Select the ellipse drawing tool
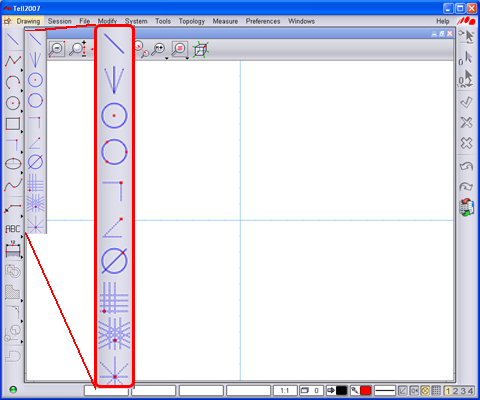The width and height of the screenshot is (480, 400). pyautogui.click(x=13, y=164)
